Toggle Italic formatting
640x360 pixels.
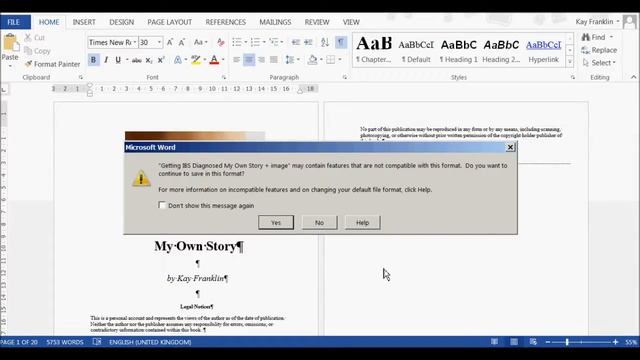[x=106, y=60]
